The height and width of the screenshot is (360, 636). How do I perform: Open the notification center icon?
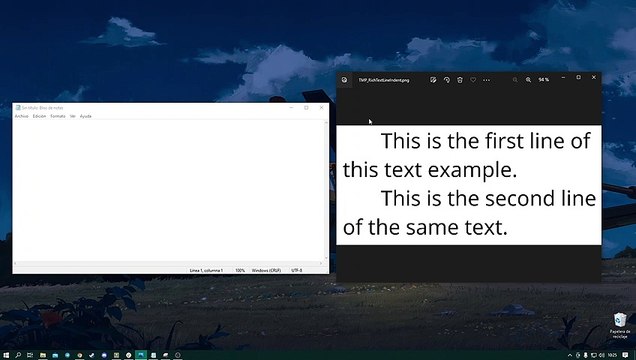click(x=625, y=355)
